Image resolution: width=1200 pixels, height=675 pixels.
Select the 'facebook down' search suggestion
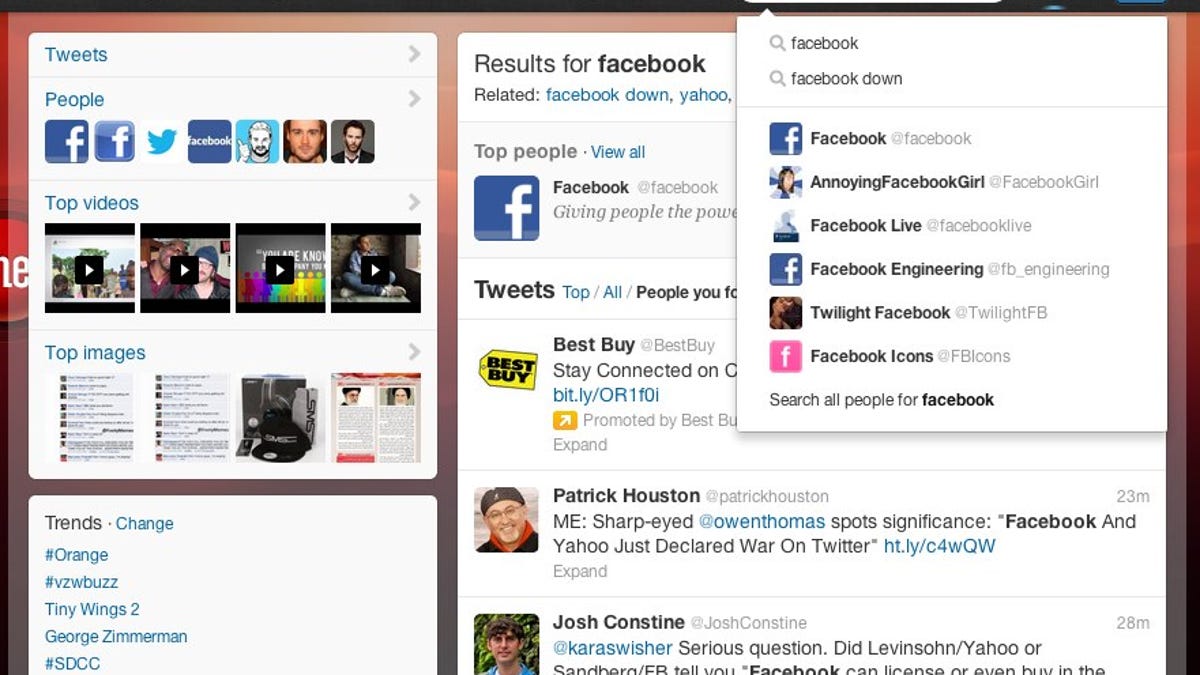846,79
